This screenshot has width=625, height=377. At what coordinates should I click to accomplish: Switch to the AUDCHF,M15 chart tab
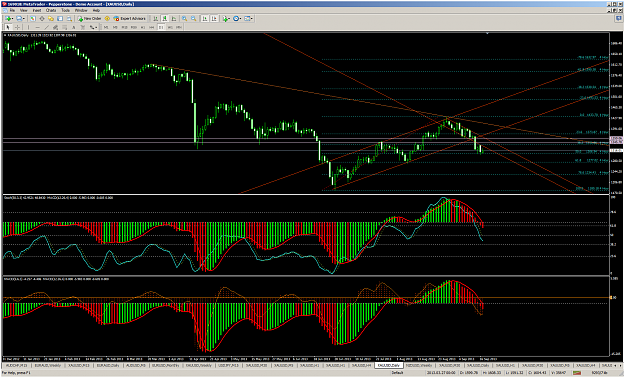(17, 365)
